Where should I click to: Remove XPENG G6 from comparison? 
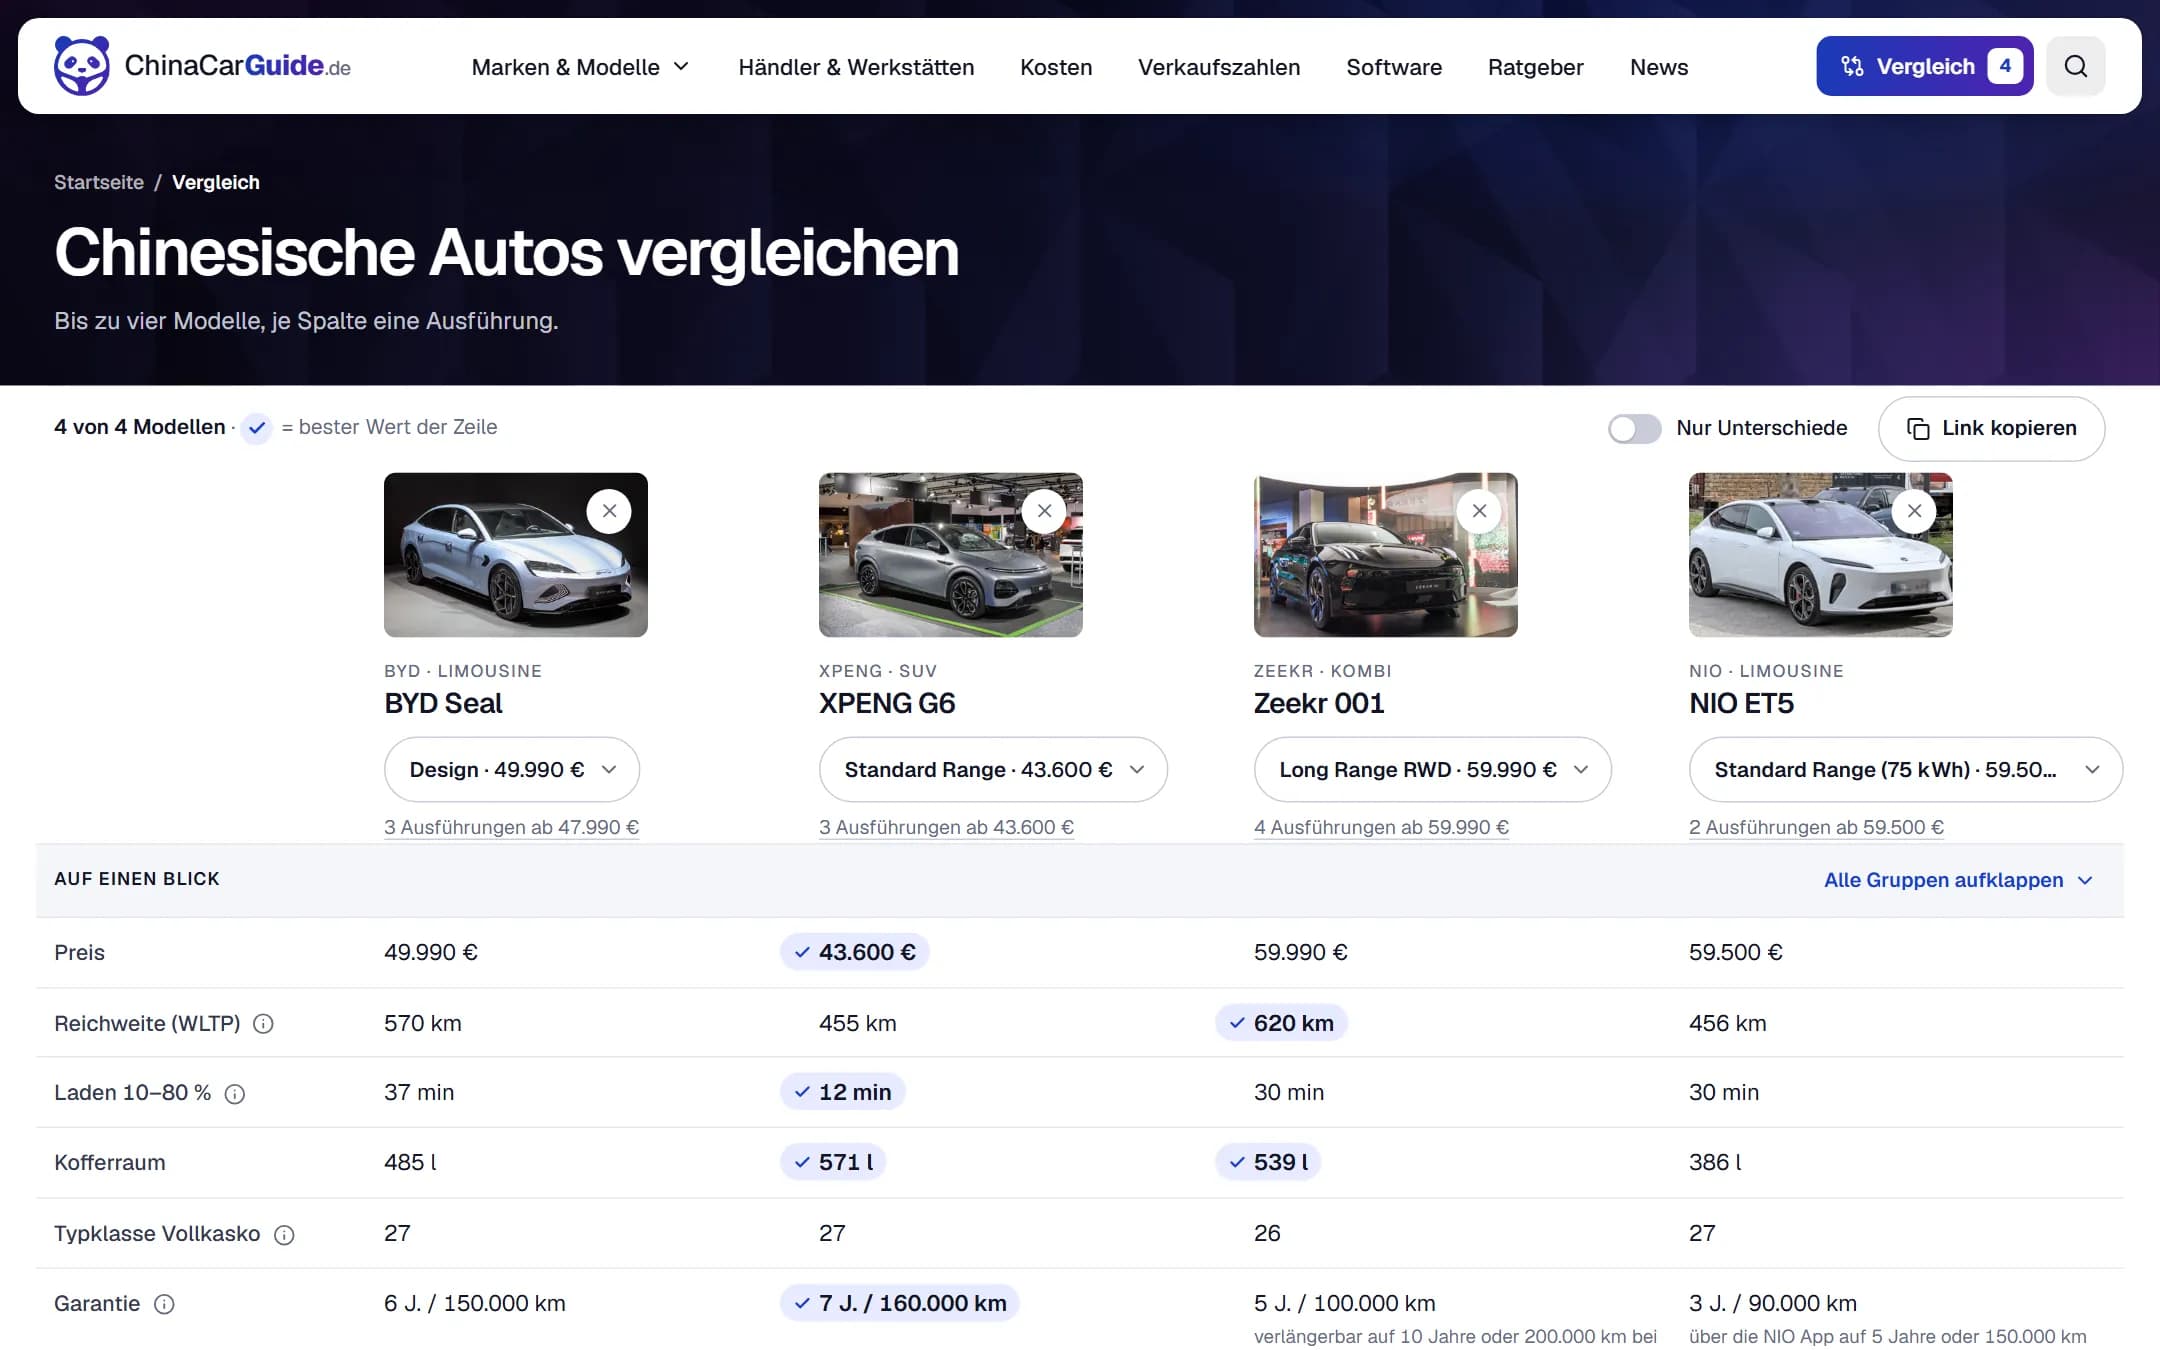1044,511
